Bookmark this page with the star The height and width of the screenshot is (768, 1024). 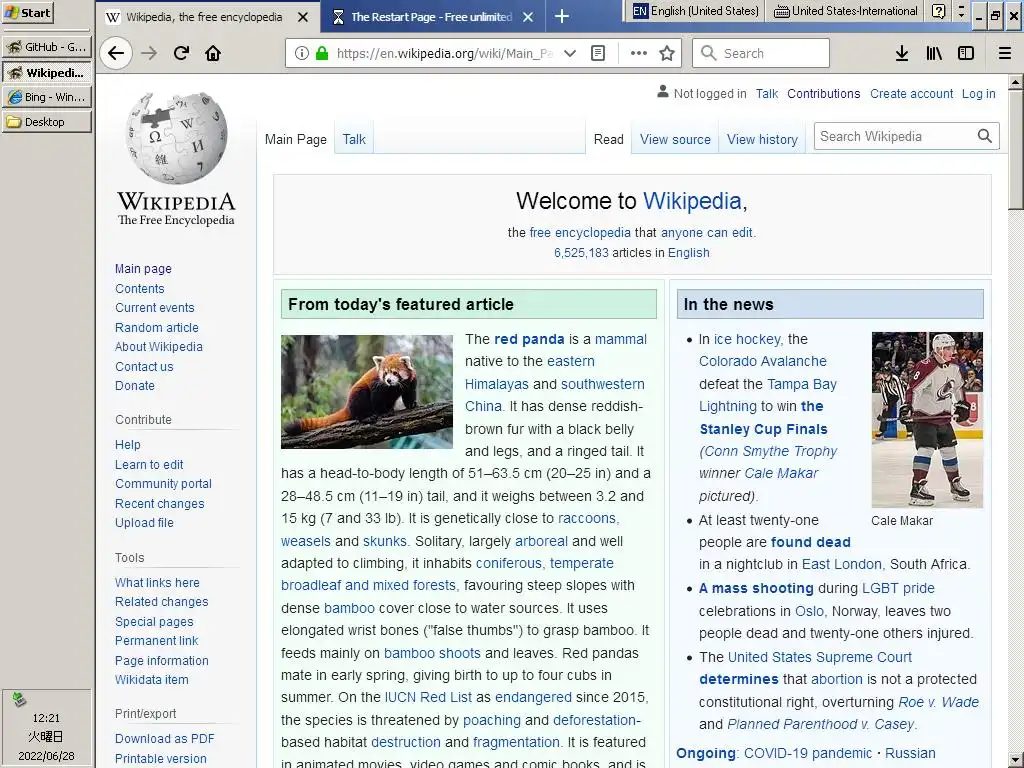click(x=667, y=53)
